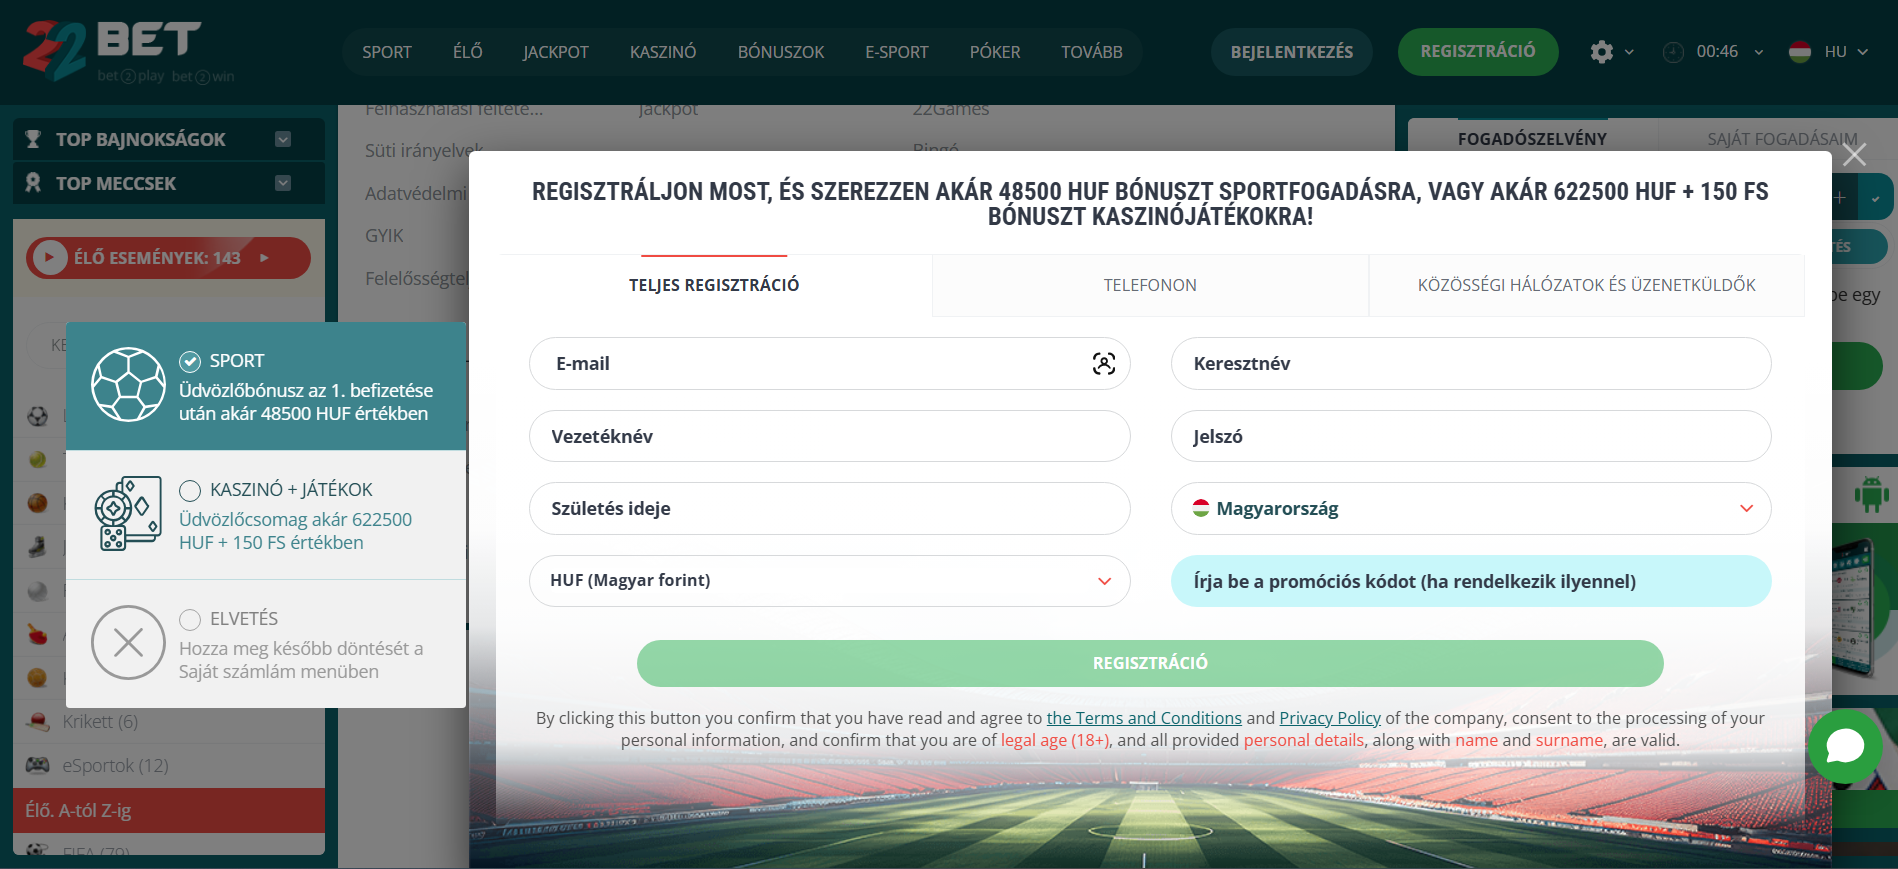Focus the Jelszó input field
Screen dimensions: 1898x869
coord(1471,436)
